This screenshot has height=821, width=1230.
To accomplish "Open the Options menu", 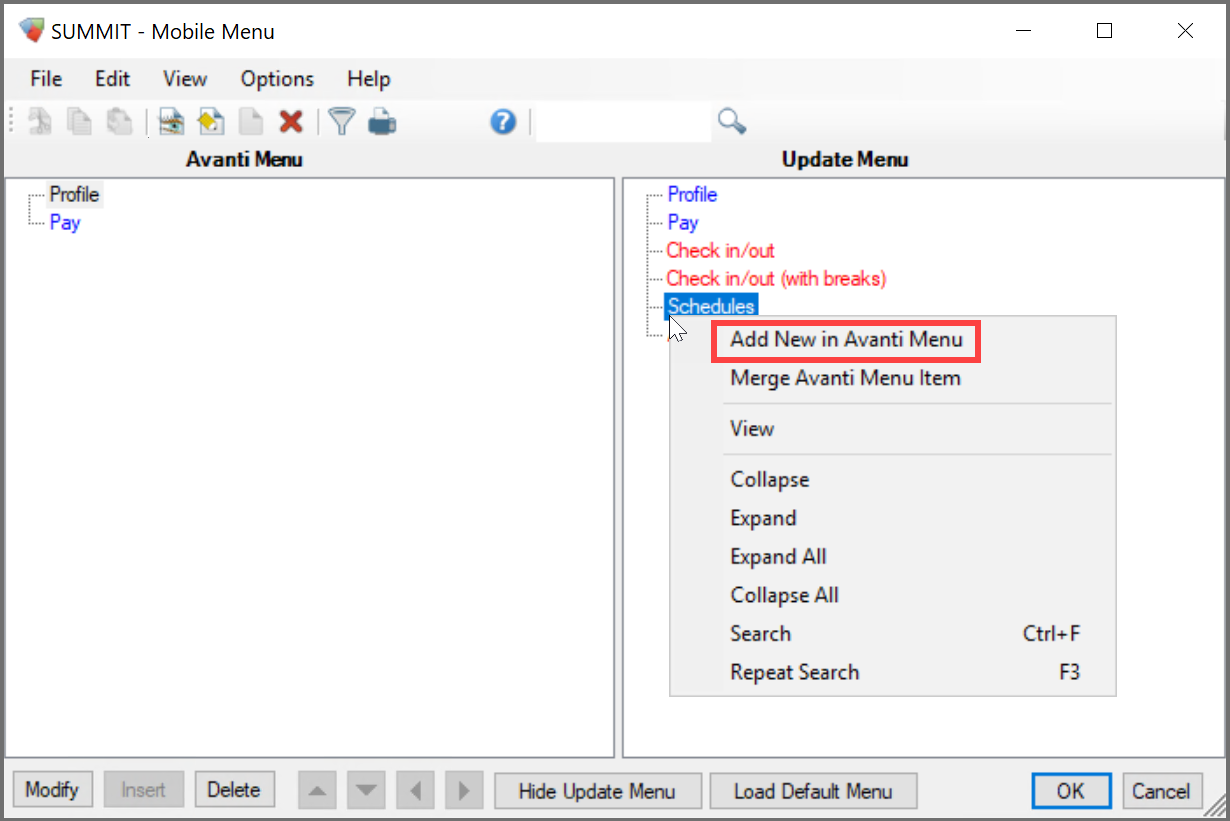I will tap(277, 79).
